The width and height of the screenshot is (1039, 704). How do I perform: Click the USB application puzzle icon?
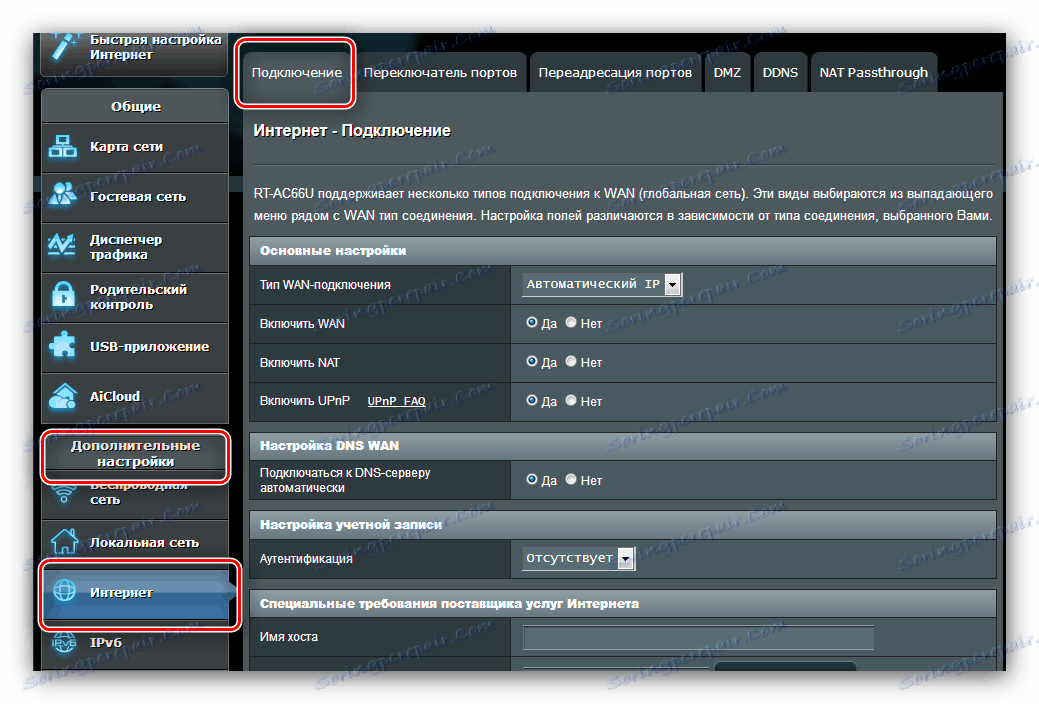(62, 345)
